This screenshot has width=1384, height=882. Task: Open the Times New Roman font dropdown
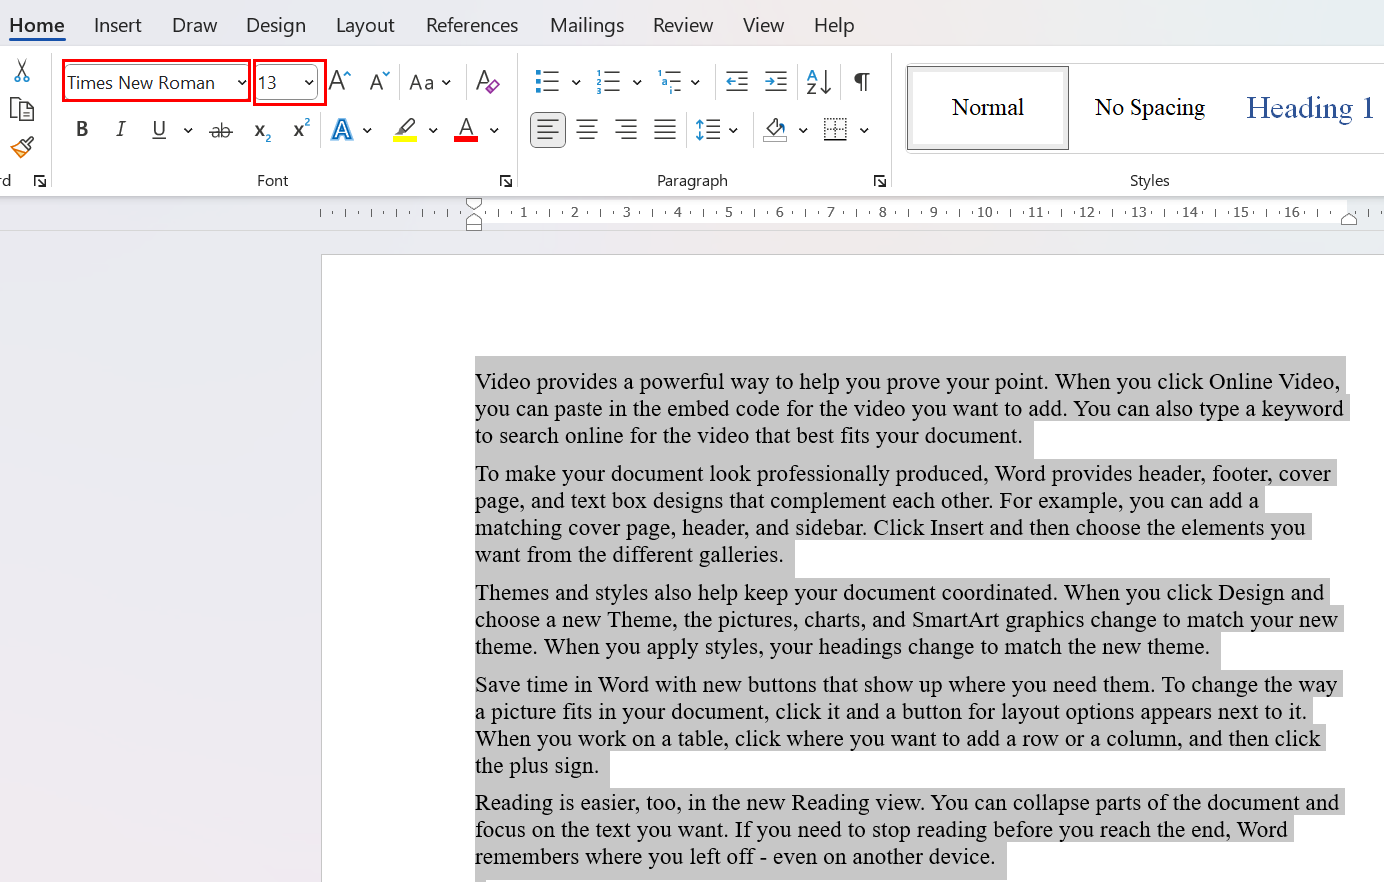click(241, 82)
